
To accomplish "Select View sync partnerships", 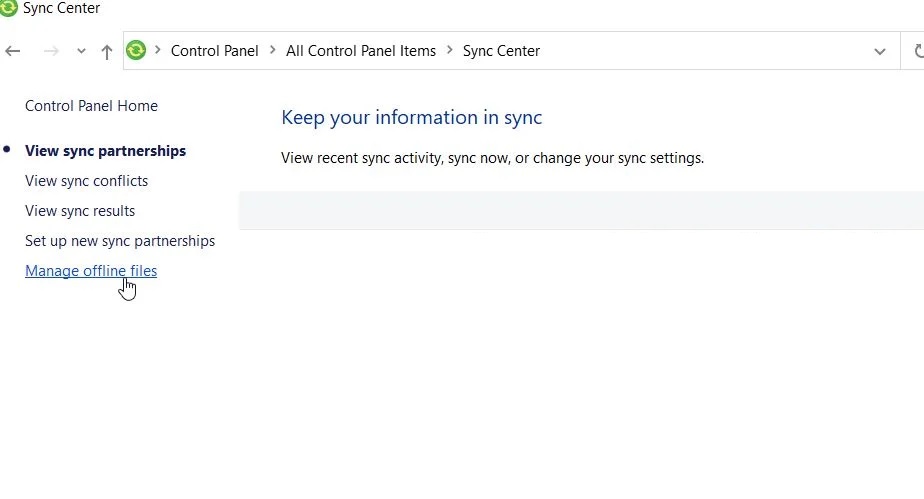I will pos(105,151).
